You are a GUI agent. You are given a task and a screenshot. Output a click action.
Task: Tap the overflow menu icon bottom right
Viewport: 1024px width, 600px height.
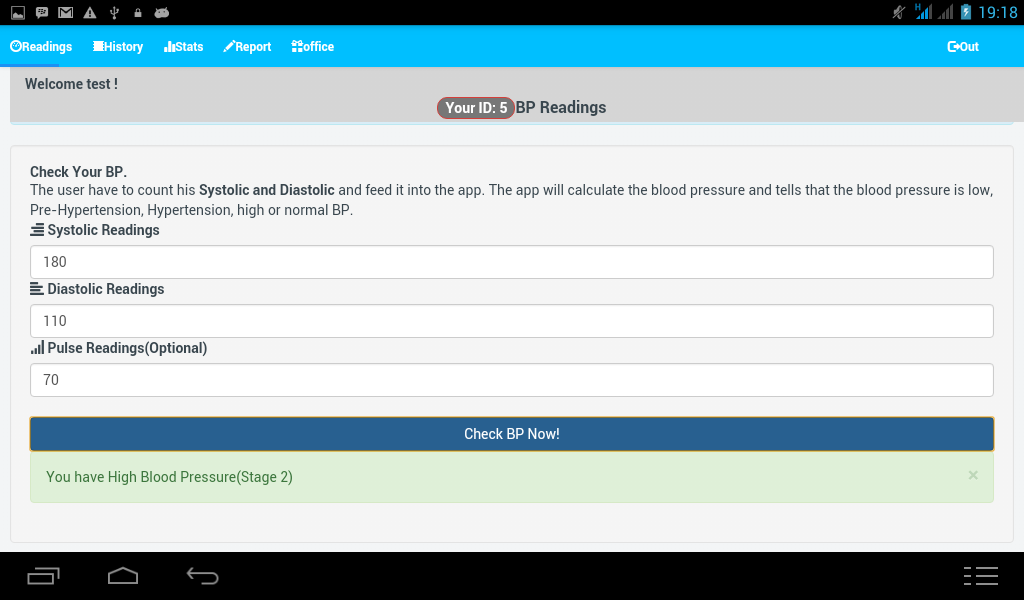pyautogui.click(x=981, y=576)
